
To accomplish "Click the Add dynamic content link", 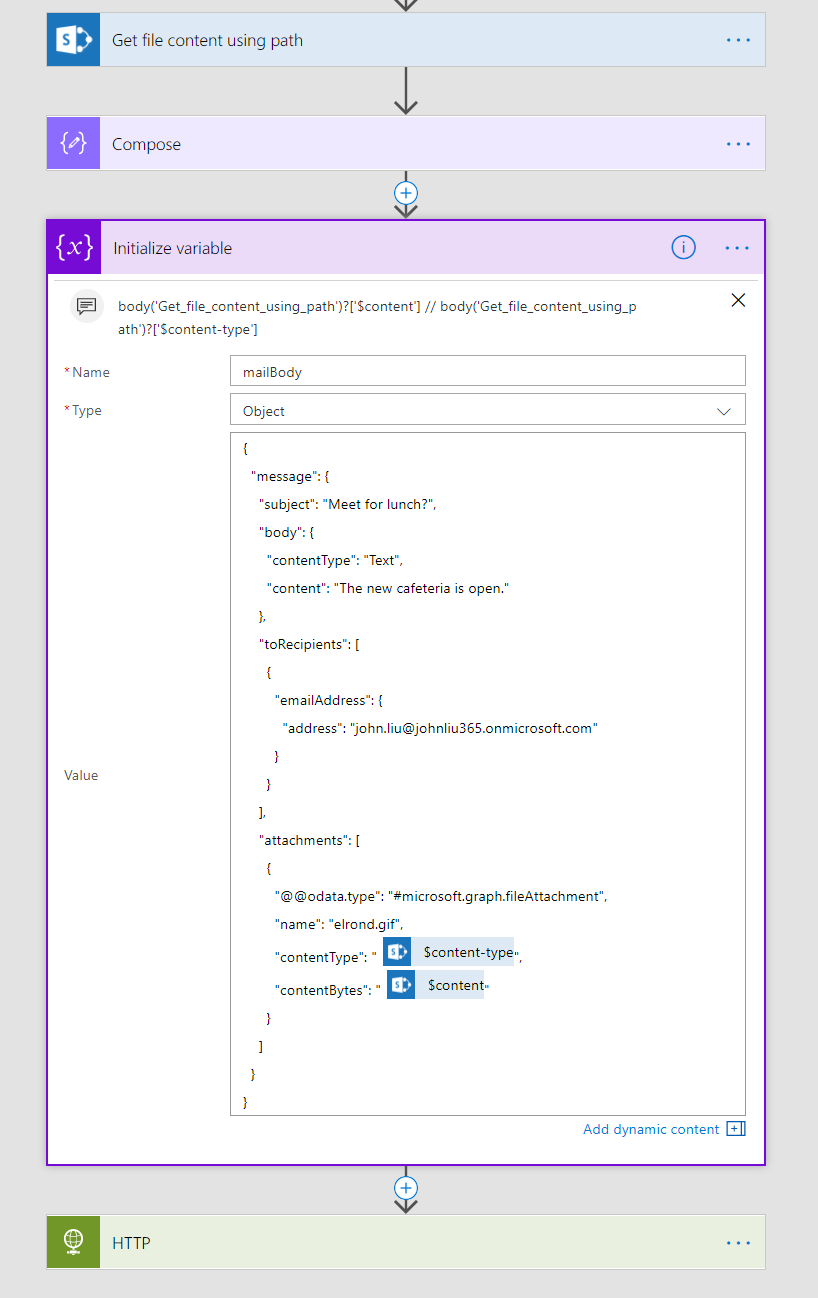I will (x=651, y=1129).
